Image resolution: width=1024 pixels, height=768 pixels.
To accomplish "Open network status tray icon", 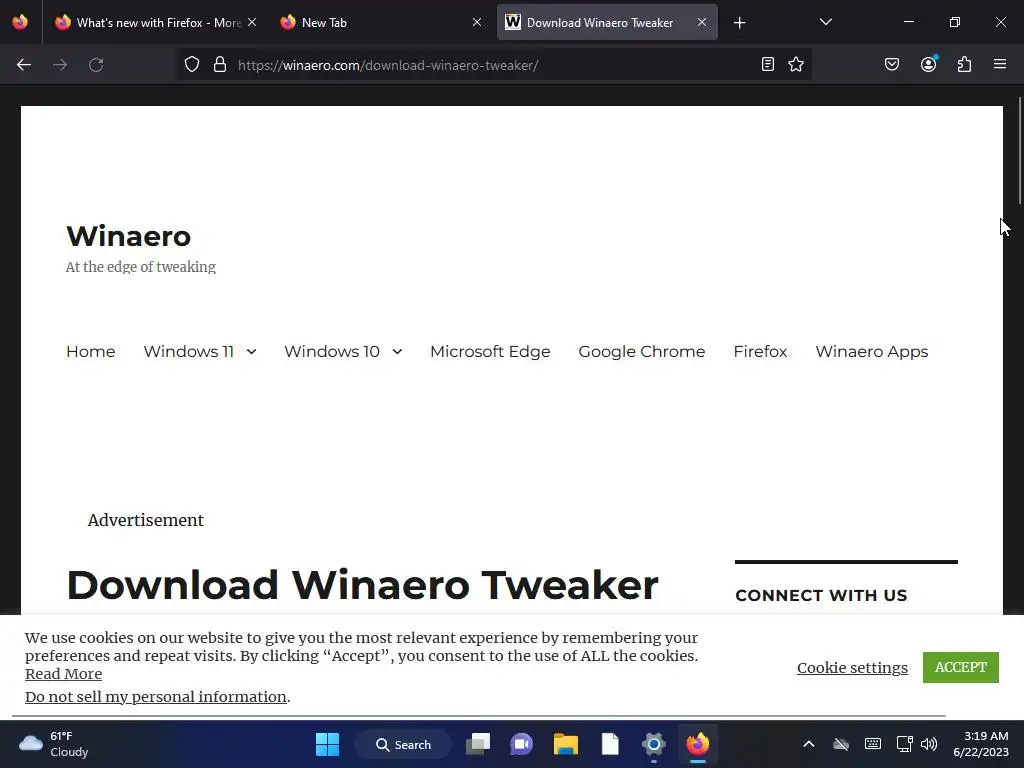I will [904, 744].
